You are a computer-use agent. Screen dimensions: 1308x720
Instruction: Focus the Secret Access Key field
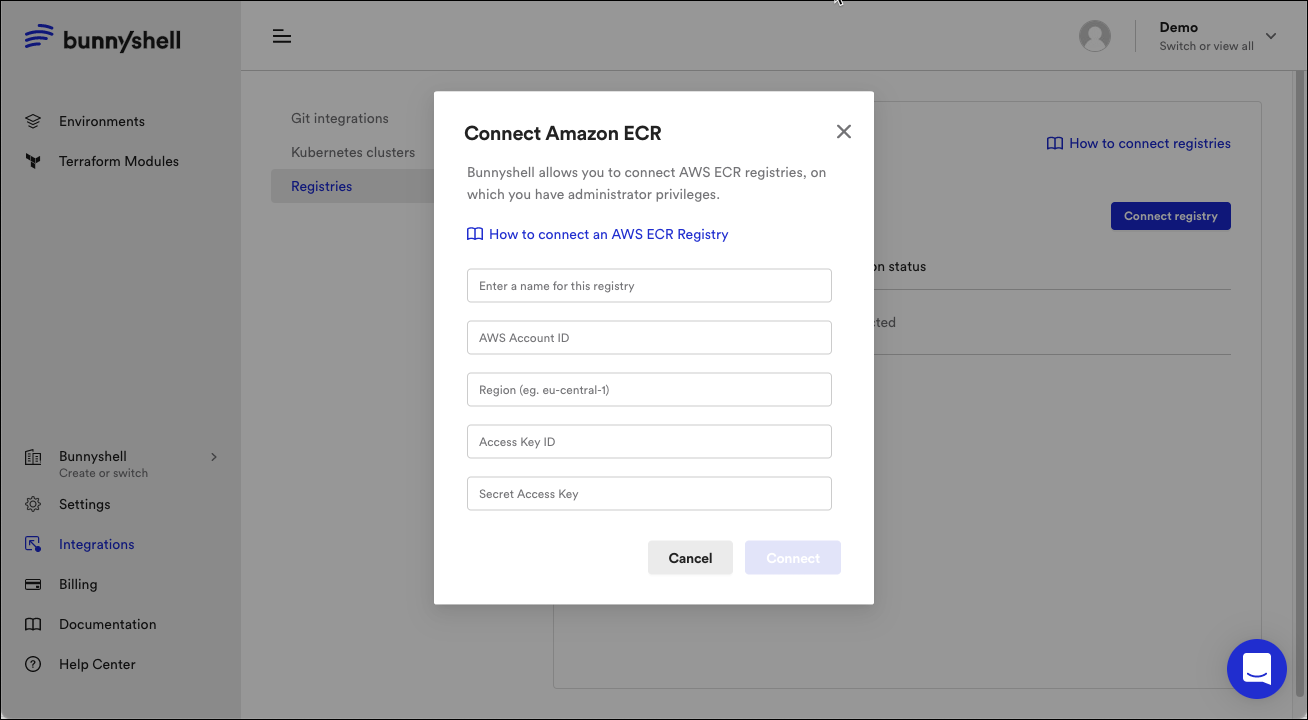point(649,493)
